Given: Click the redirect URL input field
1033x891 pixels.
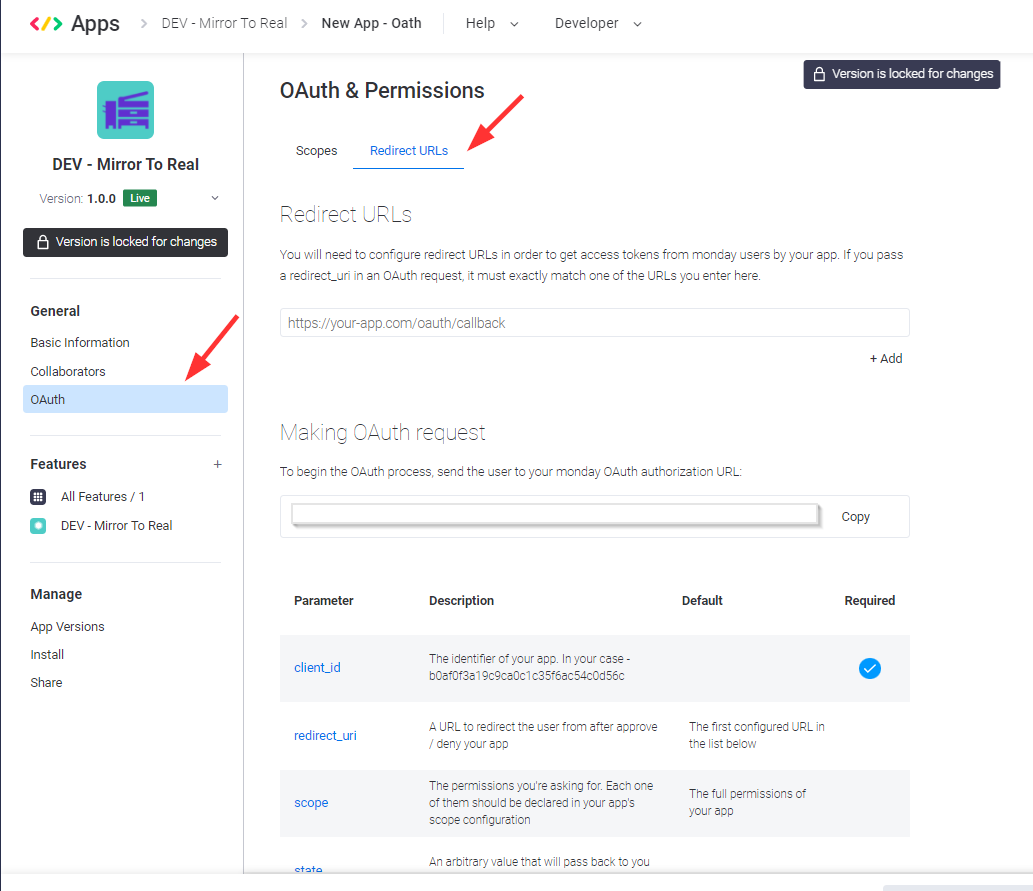Looking at the screenshot, I should (594, 323).
